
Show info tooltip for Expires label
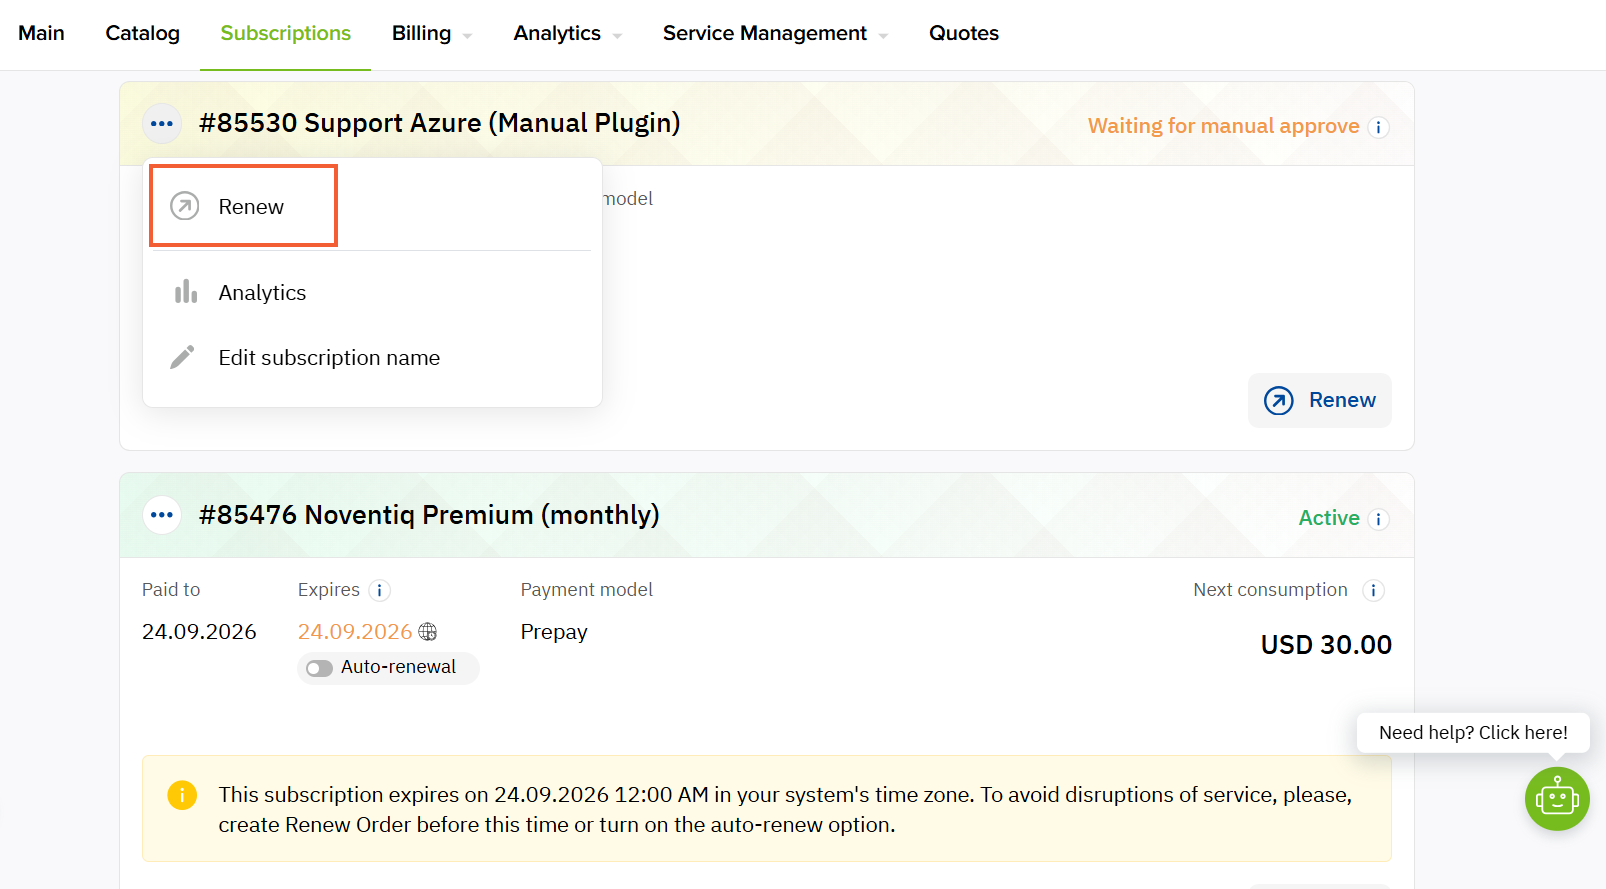(379, 590)
